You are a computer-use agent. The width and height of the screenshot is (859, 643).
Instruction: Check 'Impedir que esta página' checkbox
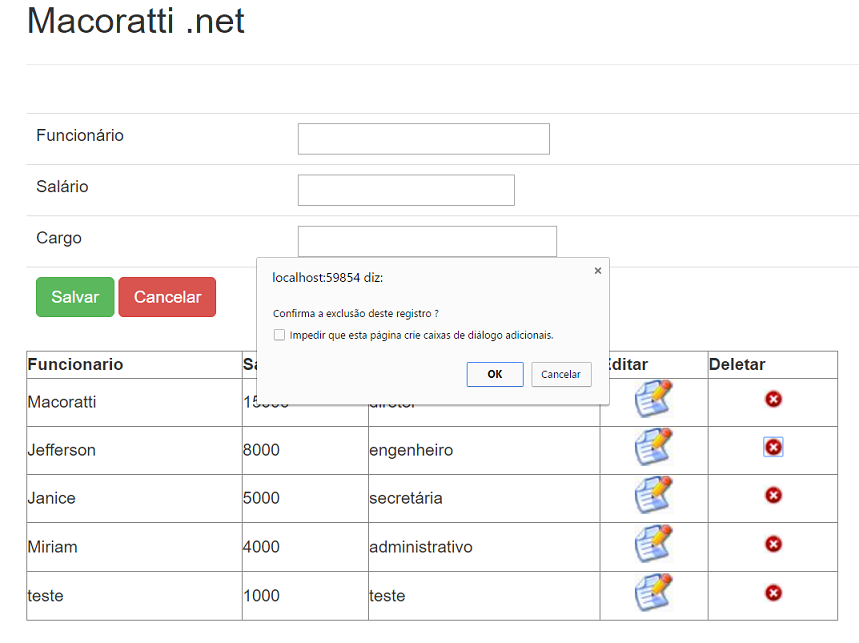click(x=280, y=335)
